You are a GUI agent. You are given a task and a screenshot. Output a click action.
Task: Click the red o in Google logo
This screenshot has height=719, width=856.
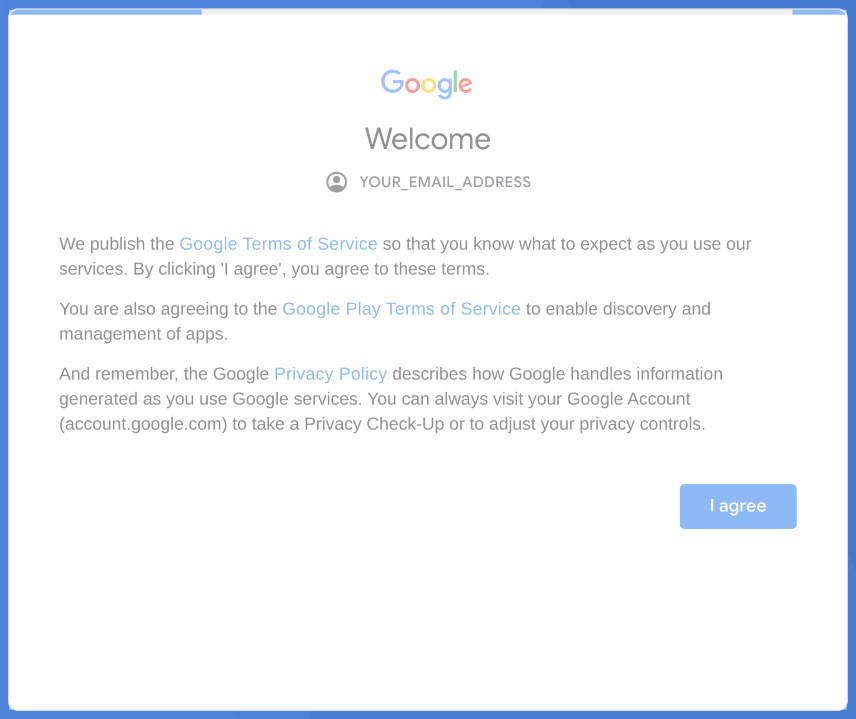(412, 85)
